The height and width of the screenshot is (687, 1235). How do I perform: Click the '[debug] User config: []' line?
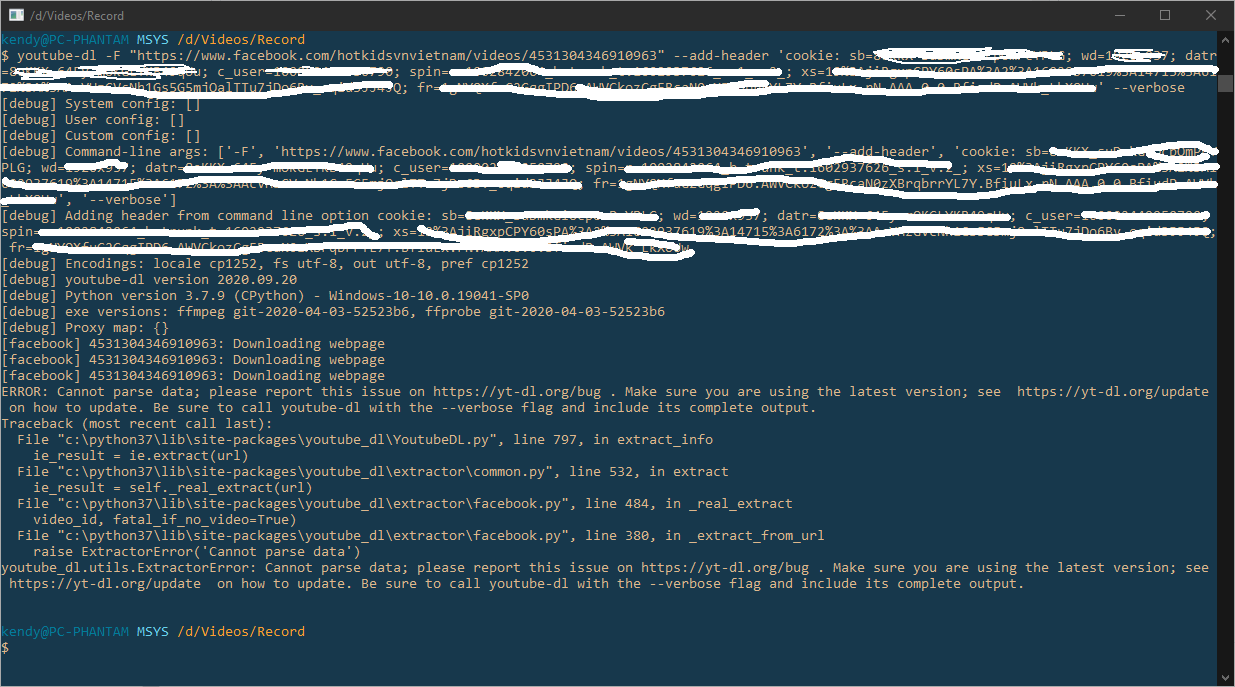click(93, 120)
